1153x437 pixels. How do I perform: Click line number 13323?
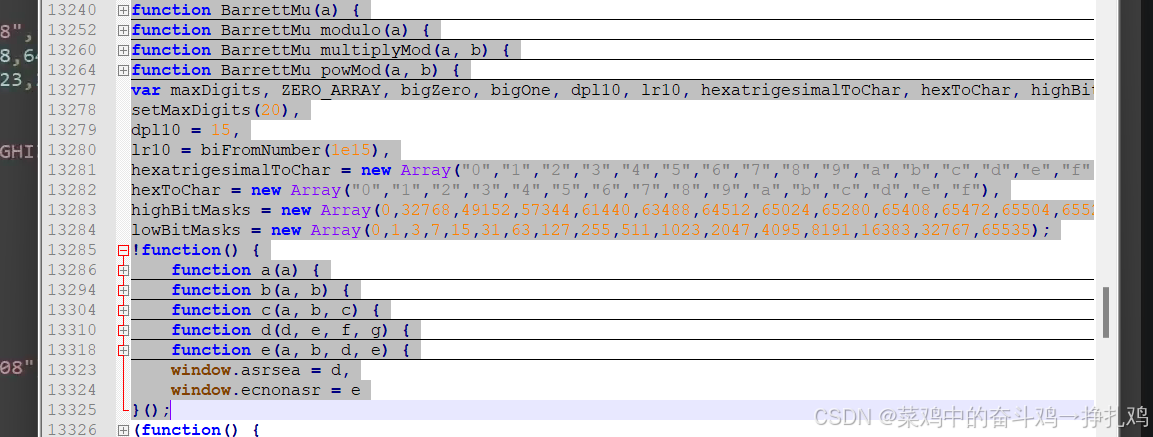pos(72,370)
